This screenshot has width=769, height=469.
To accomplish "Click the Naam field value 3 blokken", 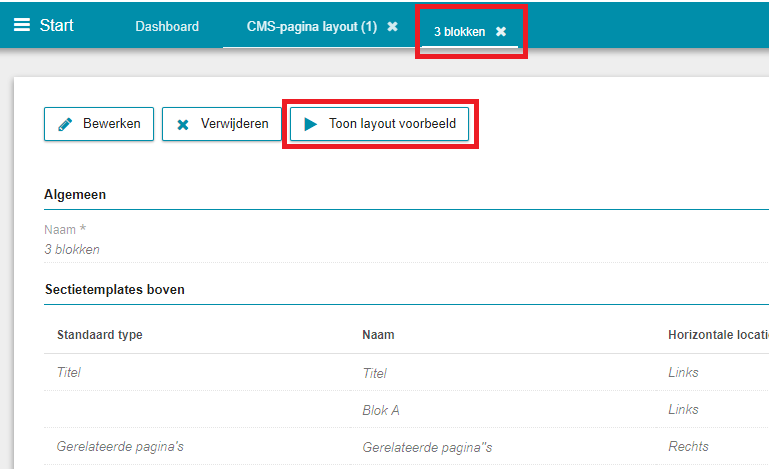I will [x=72, y=250].
